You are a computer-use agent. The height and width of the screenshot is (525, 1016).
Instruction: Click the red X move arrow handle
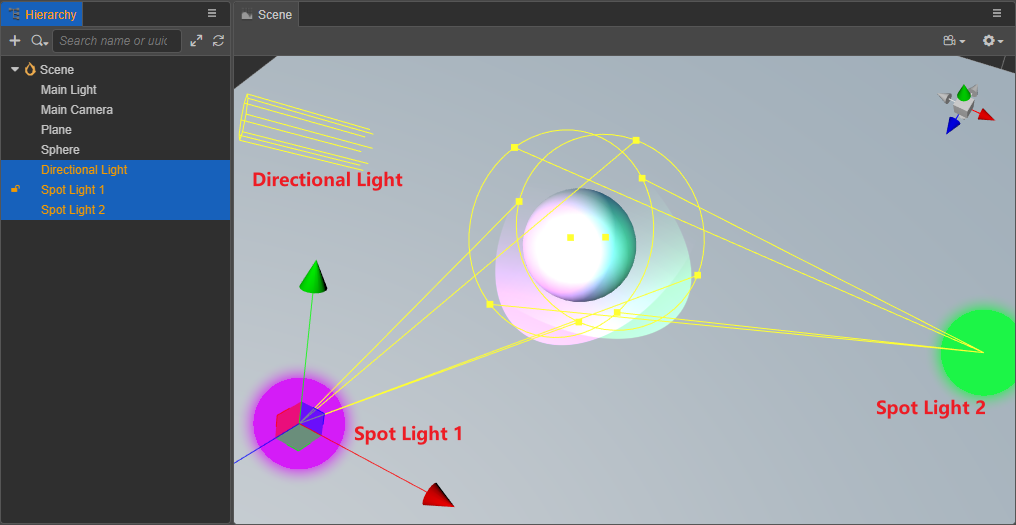click(438, 495)
